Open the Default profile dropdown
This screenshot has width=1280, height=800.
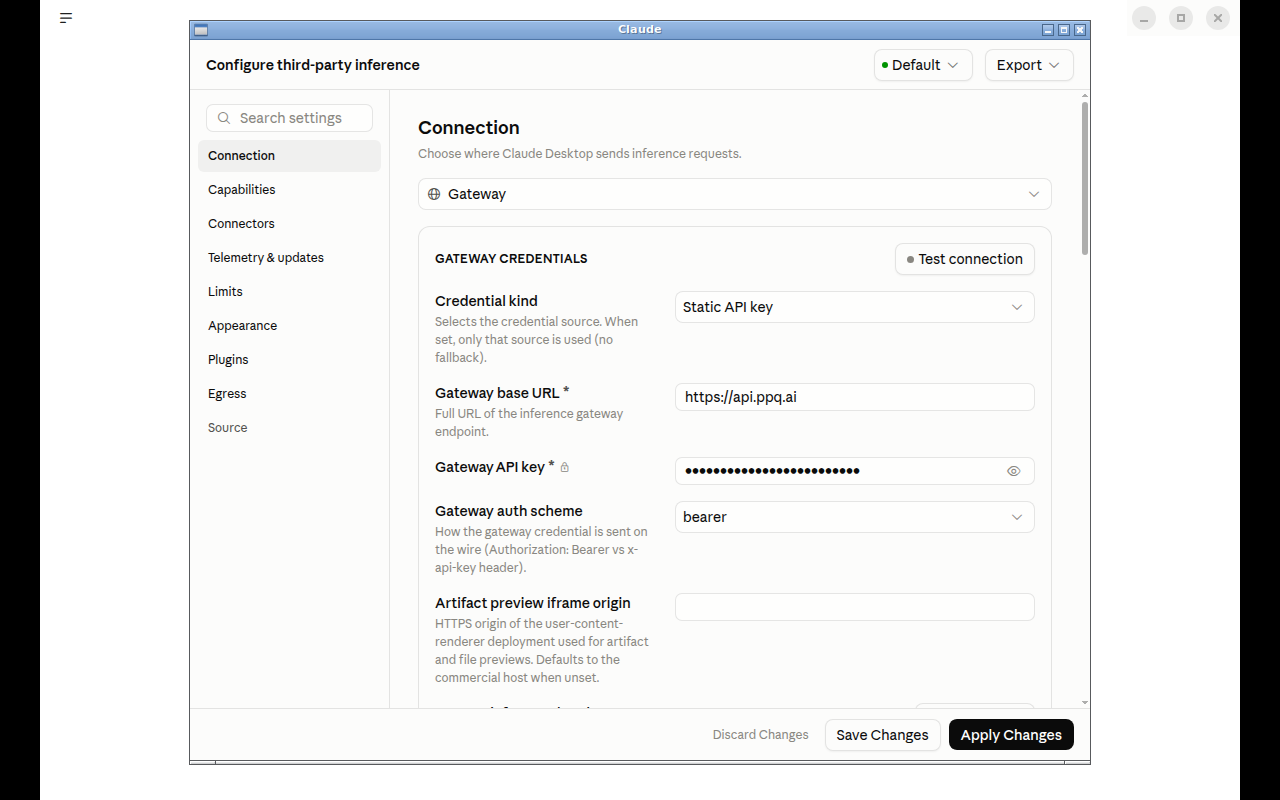point(923,65)
